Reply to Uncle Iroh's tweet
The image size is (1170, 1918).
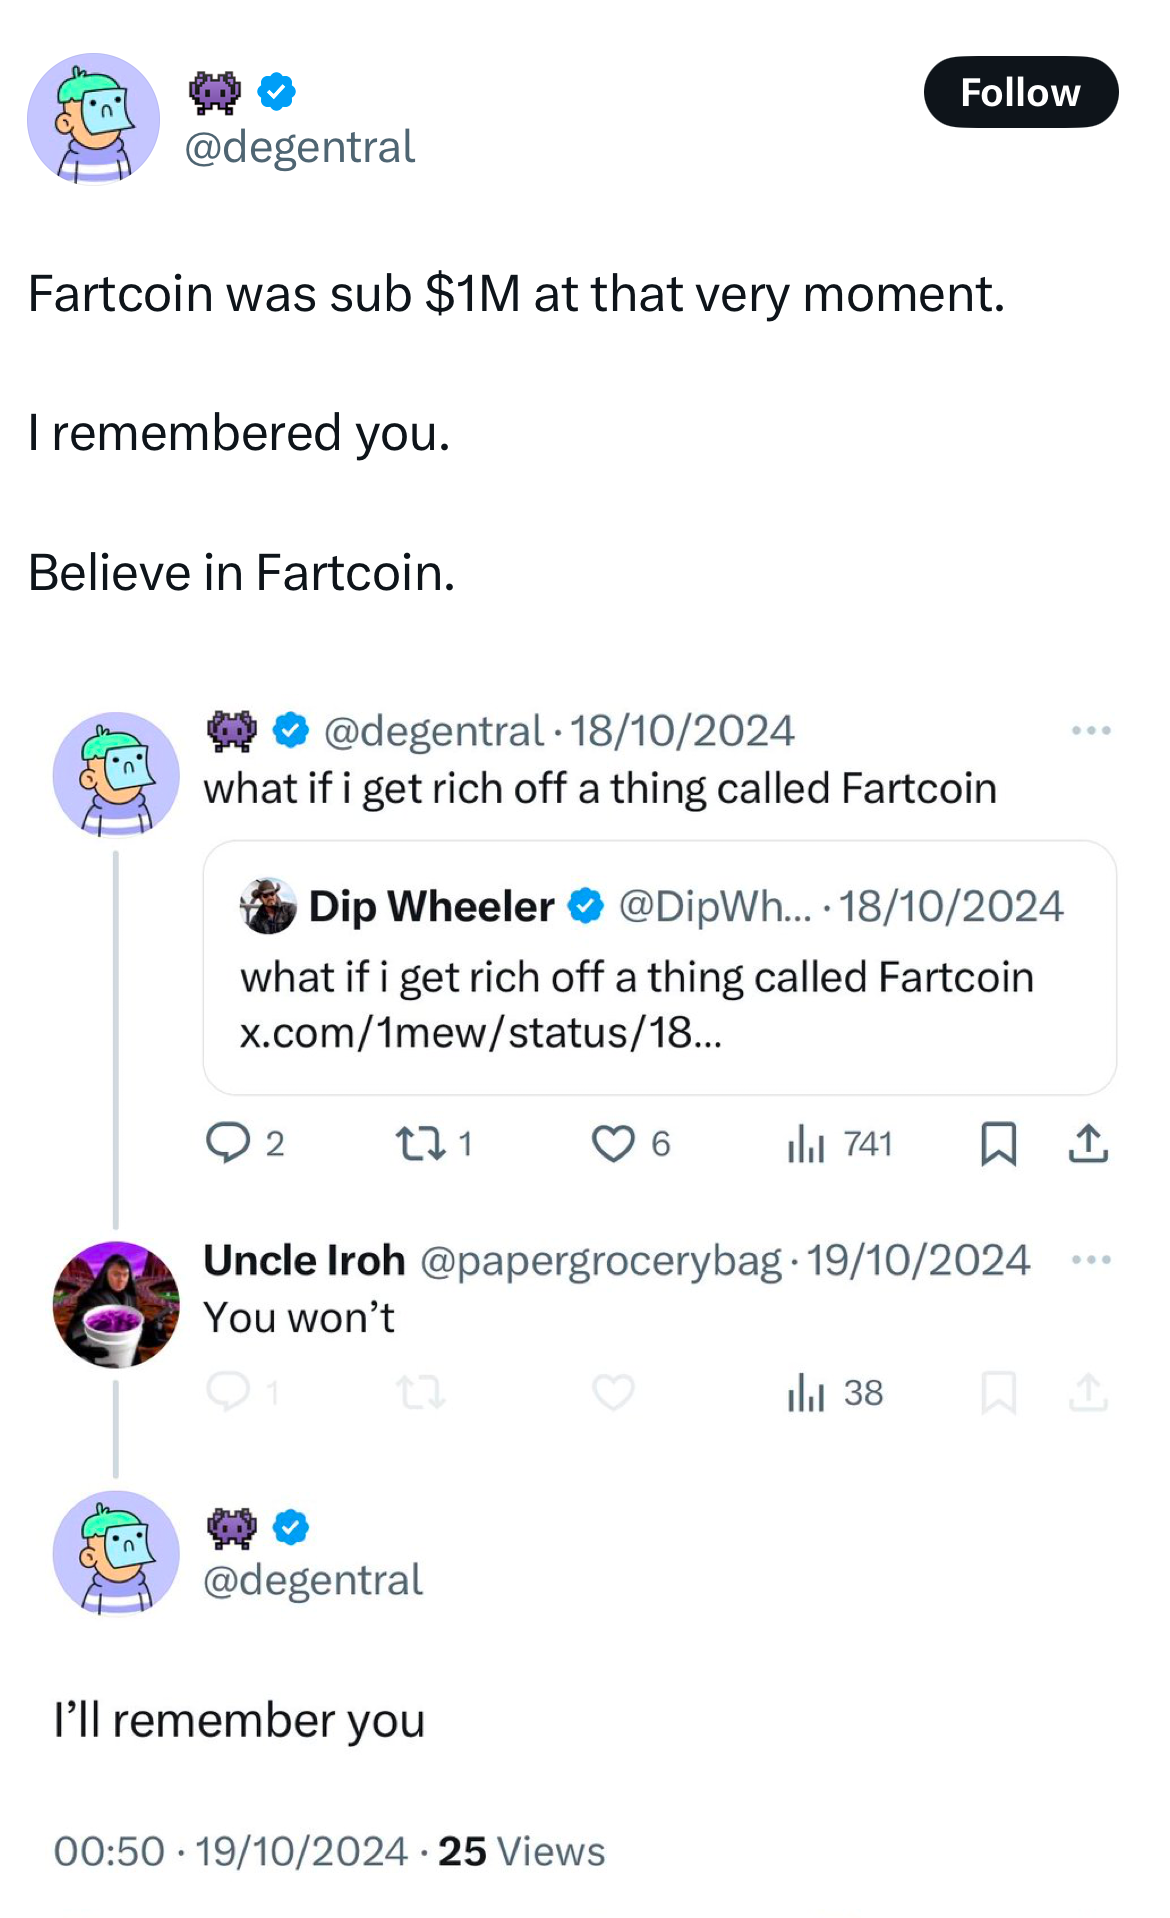coord(228,1391)
